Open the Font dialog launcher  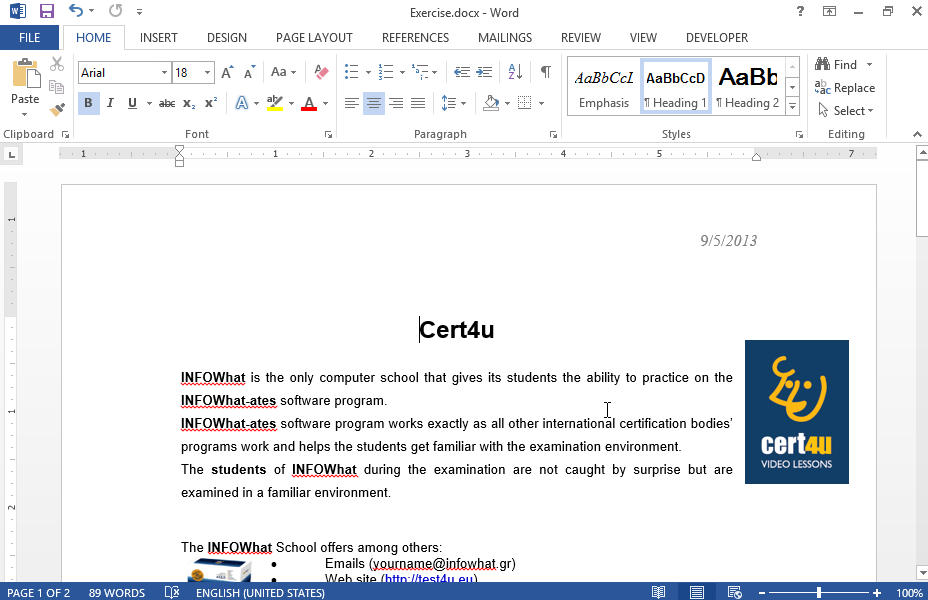pyautogui.click(x=328, y=135)
